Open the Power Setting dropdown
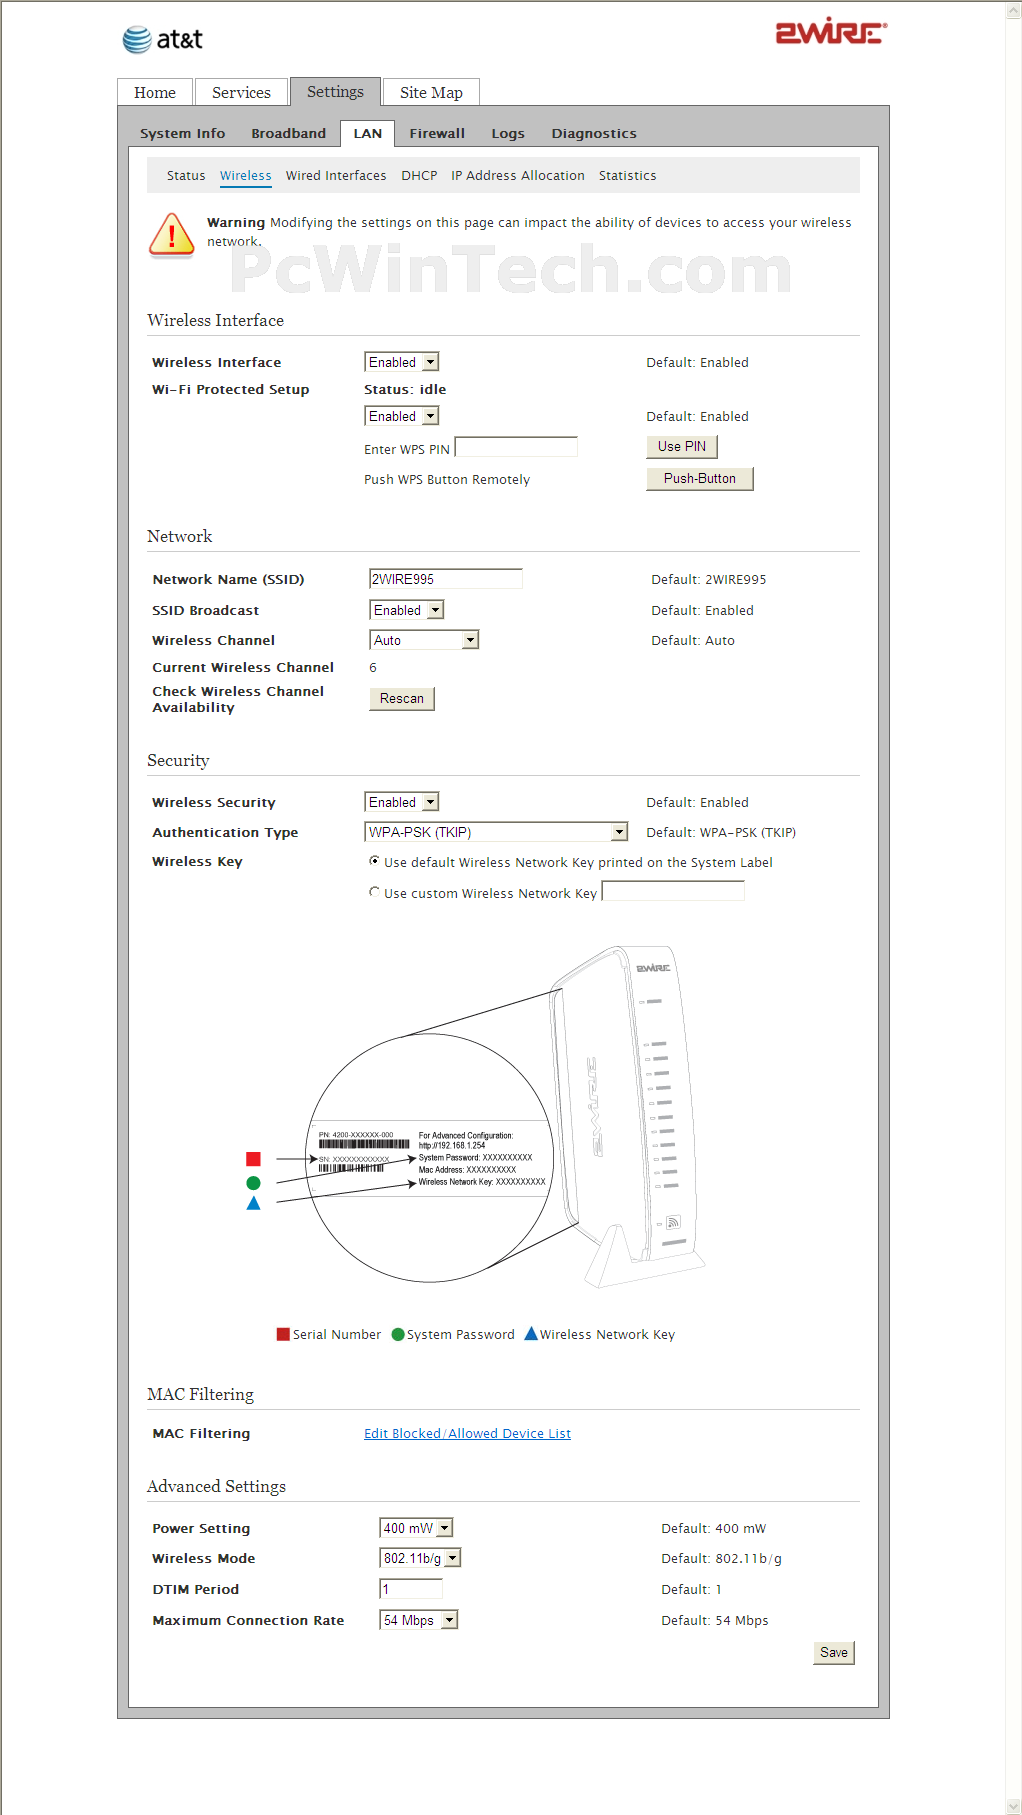1022x1815 pixels. [417, 1528]
